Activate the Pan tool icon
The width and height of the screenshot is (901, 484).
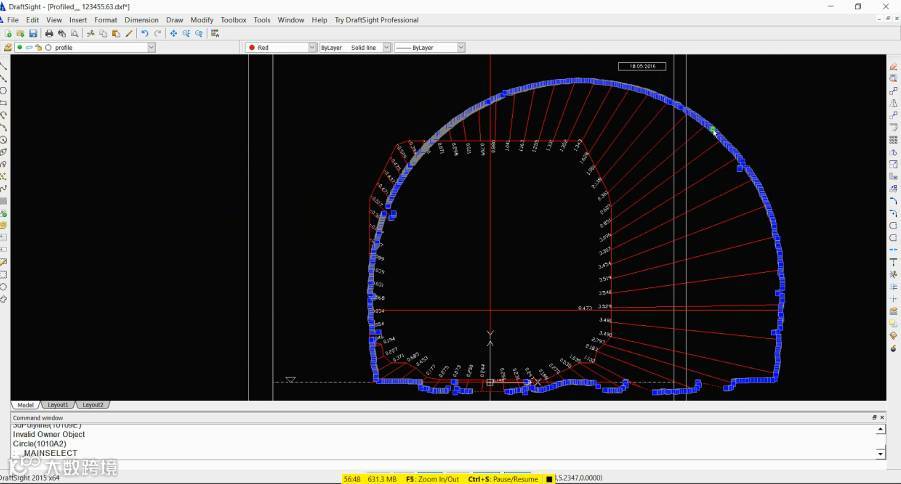(173, 33)
